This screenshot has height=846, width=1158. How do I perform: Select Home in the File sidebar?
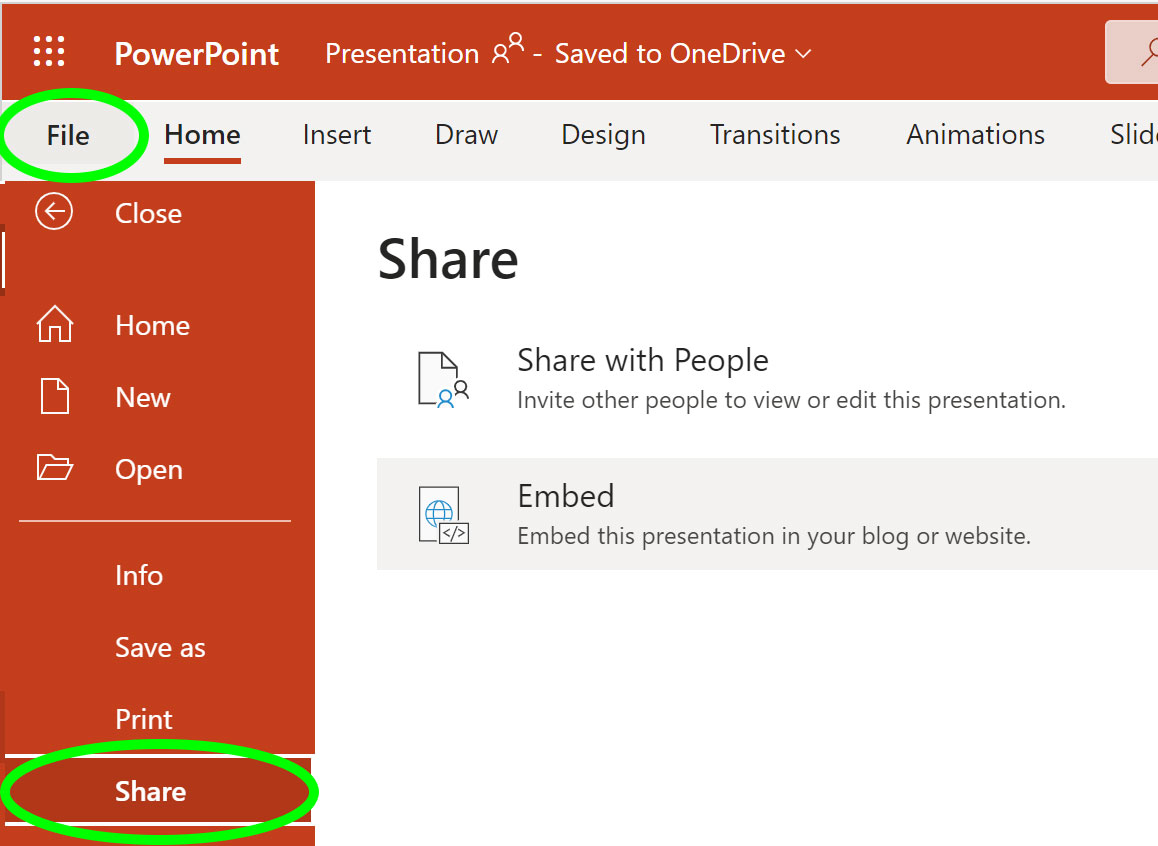[153, 326]
